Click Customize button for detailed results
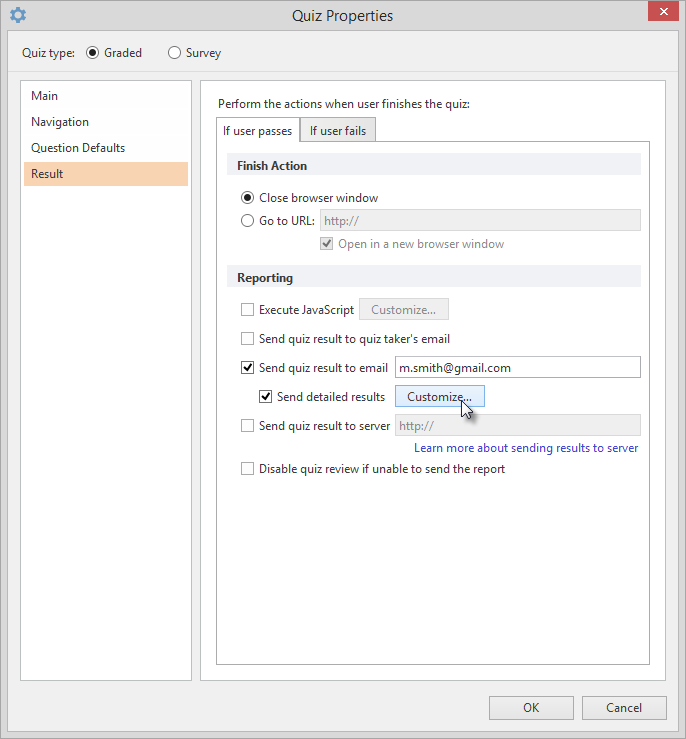This screenshot has width=686, height=739. 439,397
